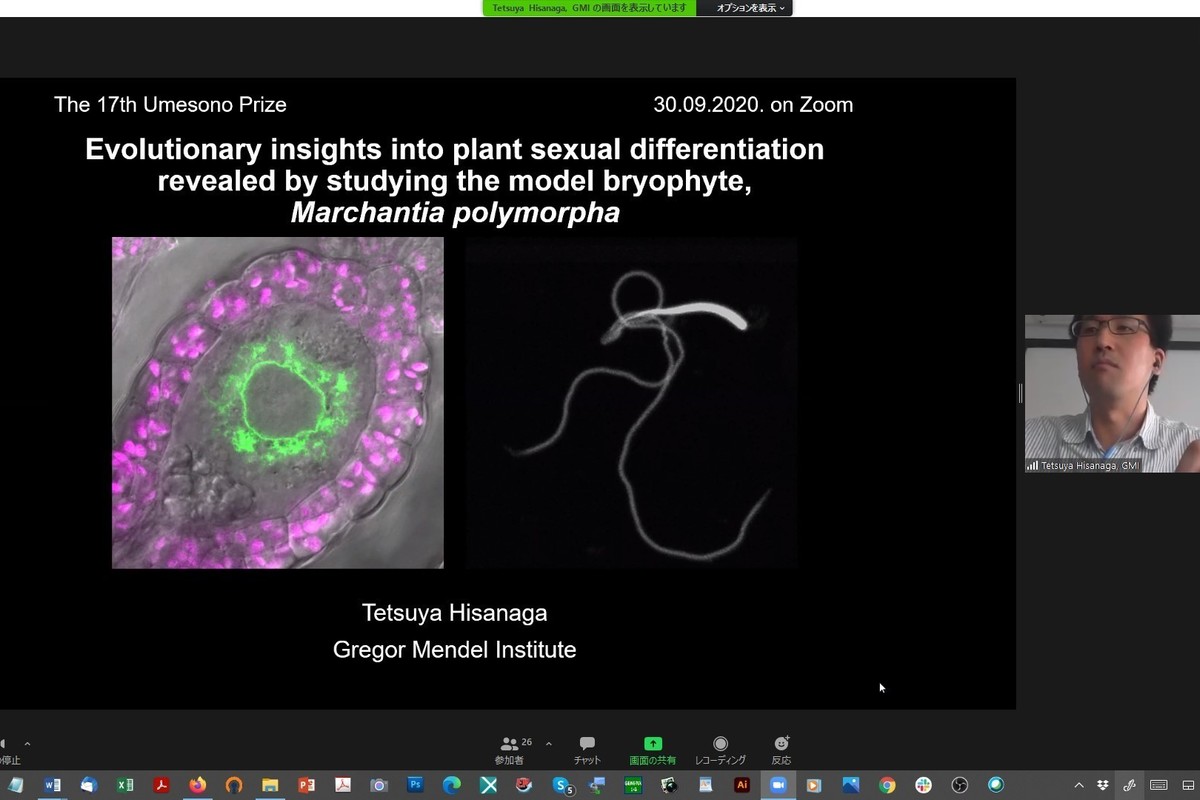
Task: Click Tetsuya Hisanaga's video thumbnail
Action: click(x=1111, y=393)
